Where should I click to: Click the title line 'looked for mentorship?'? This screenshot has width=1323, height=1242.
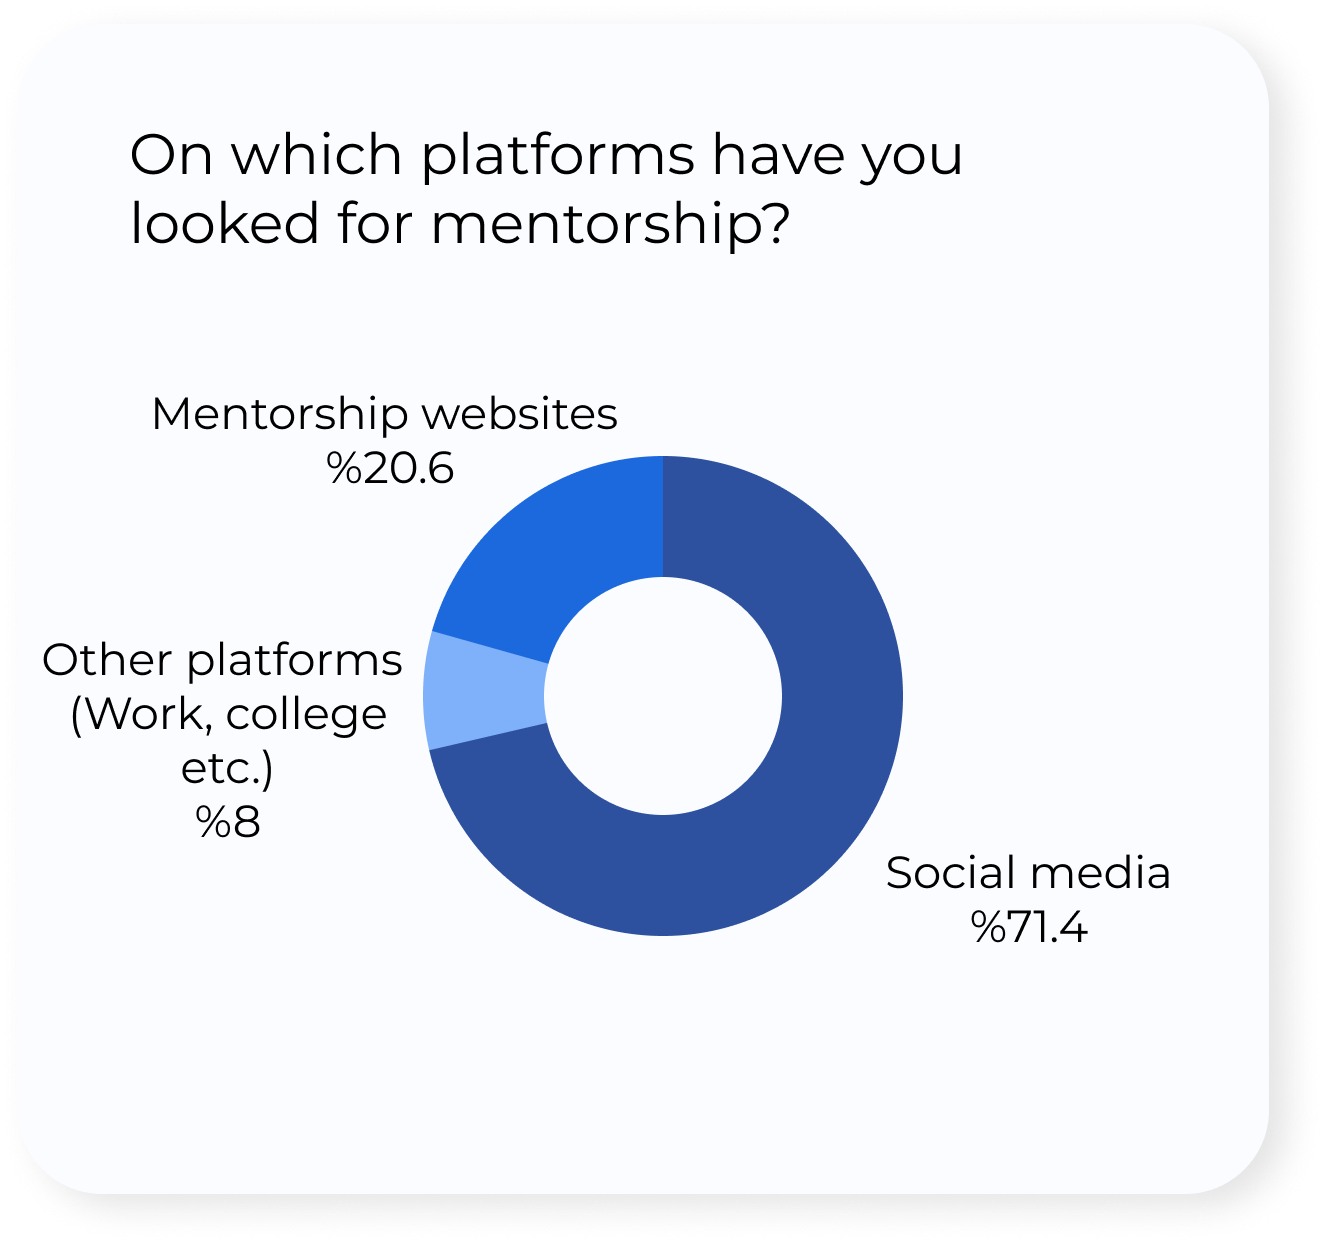click(460, 222)
